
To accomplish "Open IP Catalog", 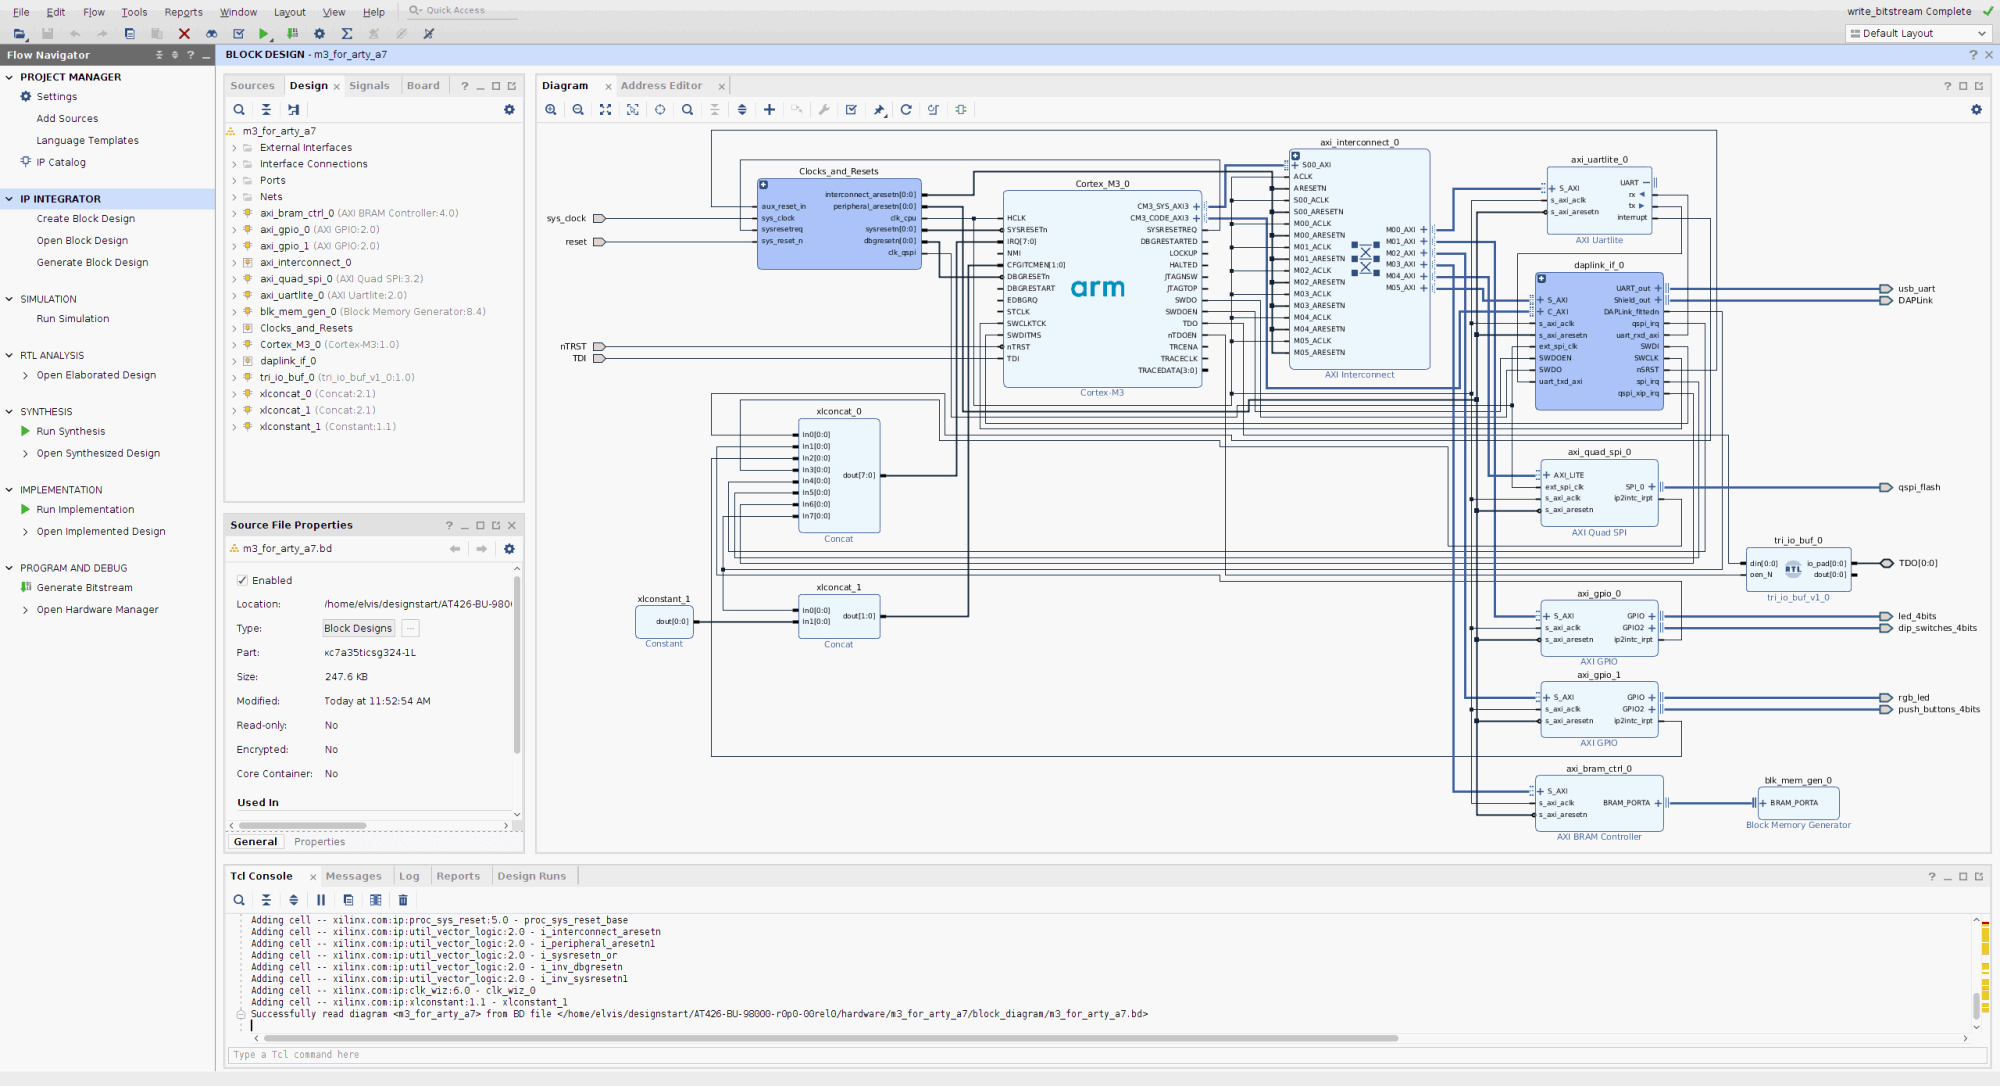I will point(61,162).
